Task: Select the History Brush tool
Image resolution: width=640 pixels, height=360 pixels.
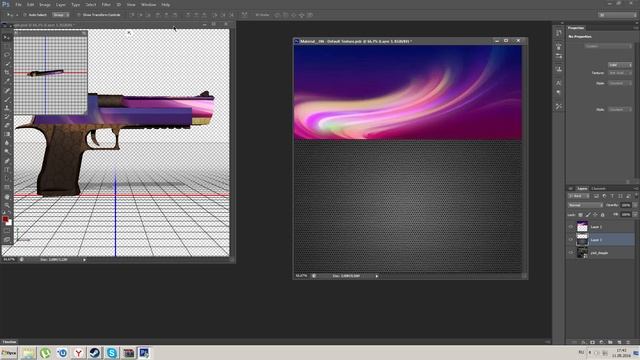Action: click(7, 117)
